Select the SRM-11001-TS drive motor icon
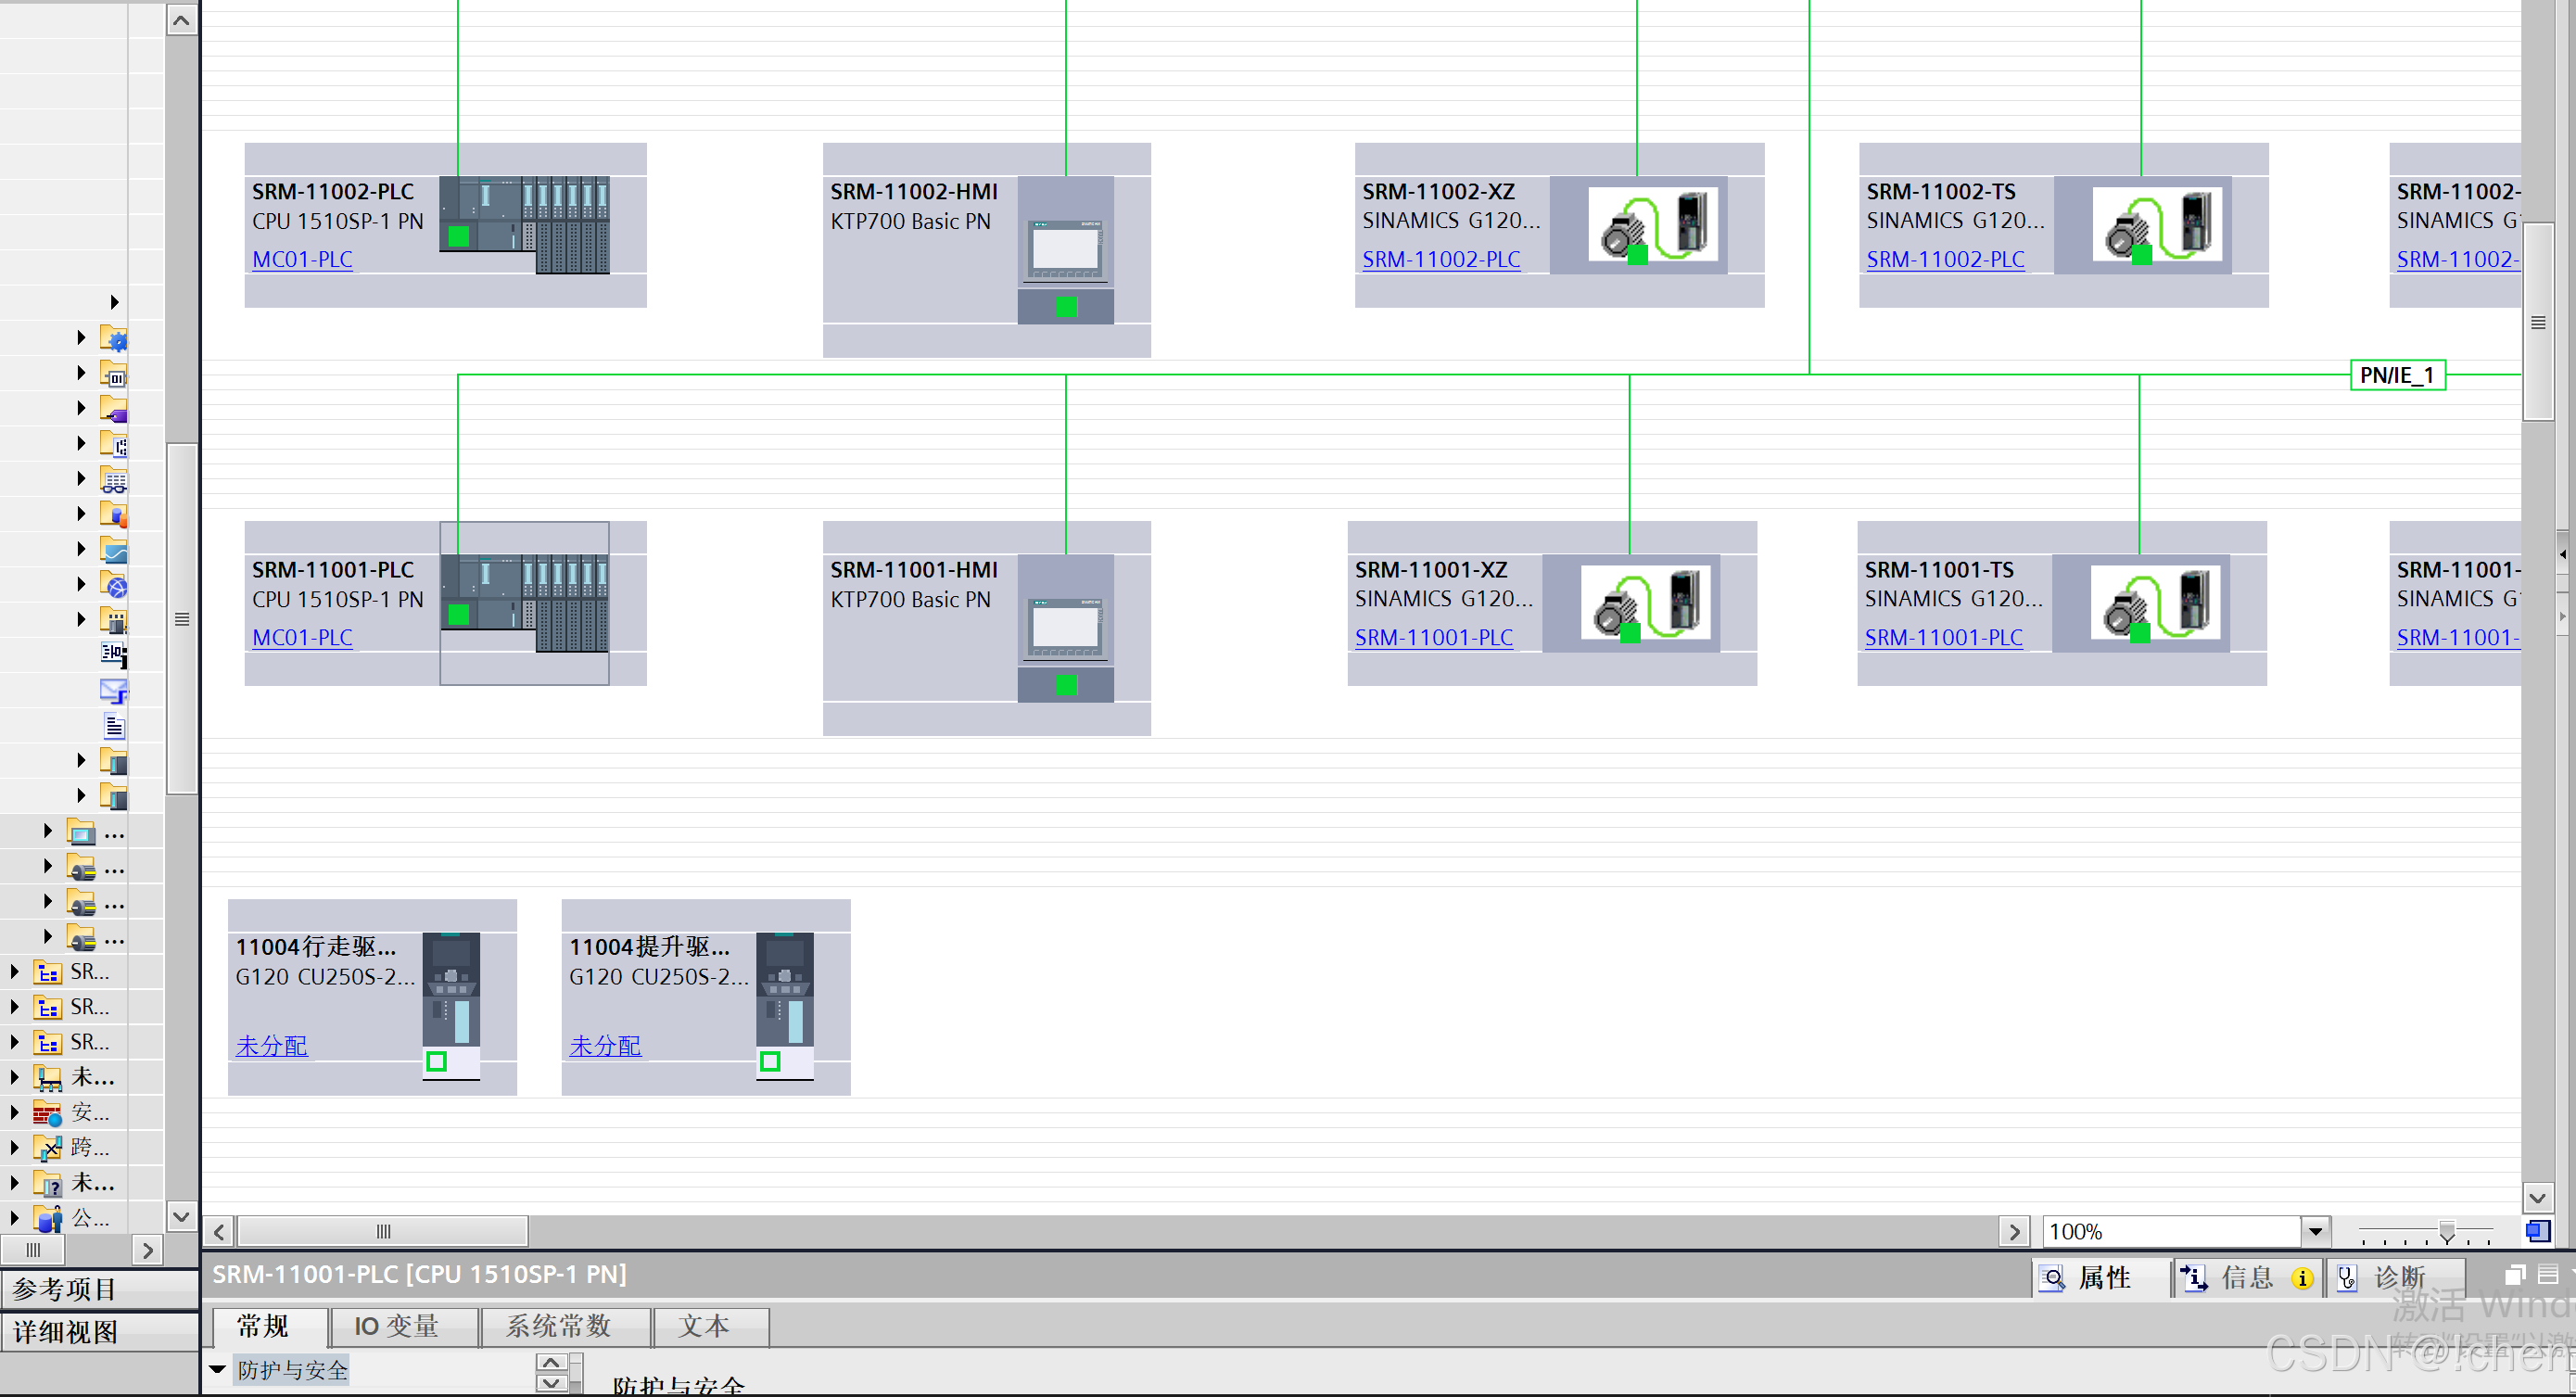This screenshot has height=1397, width=2576. (2155, 603)
